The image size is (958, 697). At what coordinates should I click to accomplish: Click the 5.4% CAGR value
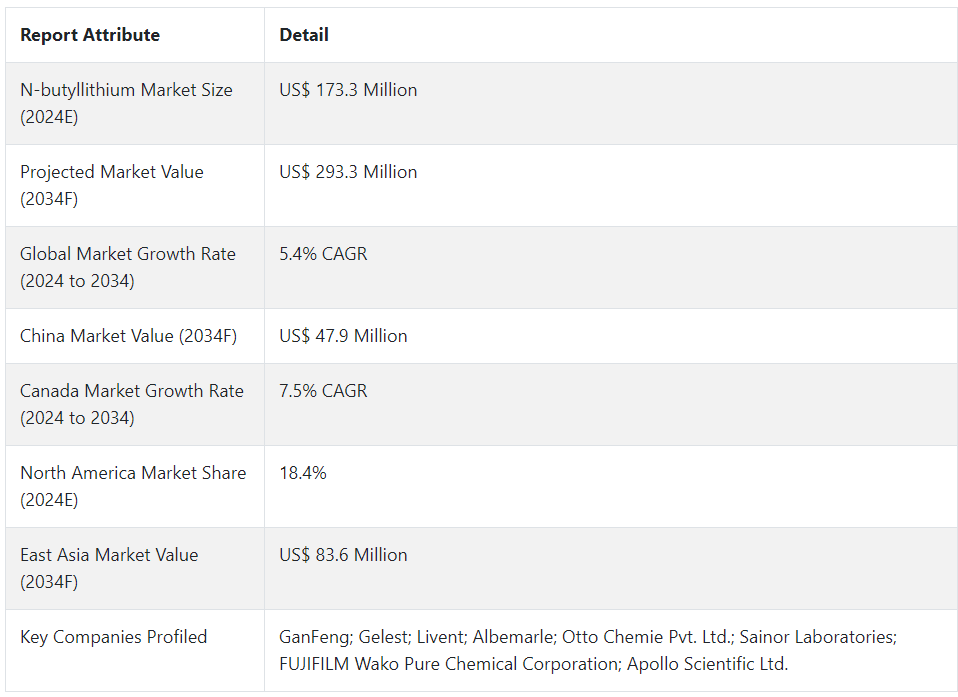(323, 254)
